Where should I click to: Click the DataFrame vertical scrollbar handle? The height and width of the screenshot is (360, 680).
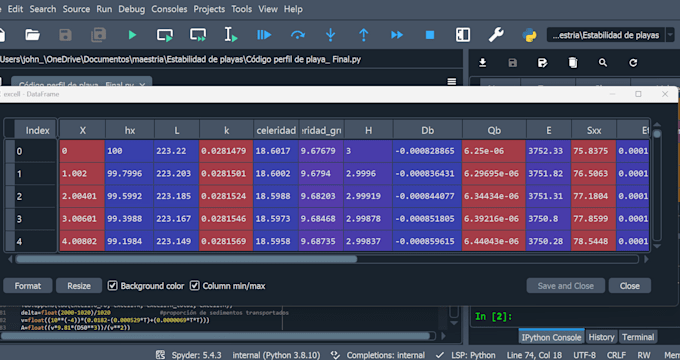point(657,134)
